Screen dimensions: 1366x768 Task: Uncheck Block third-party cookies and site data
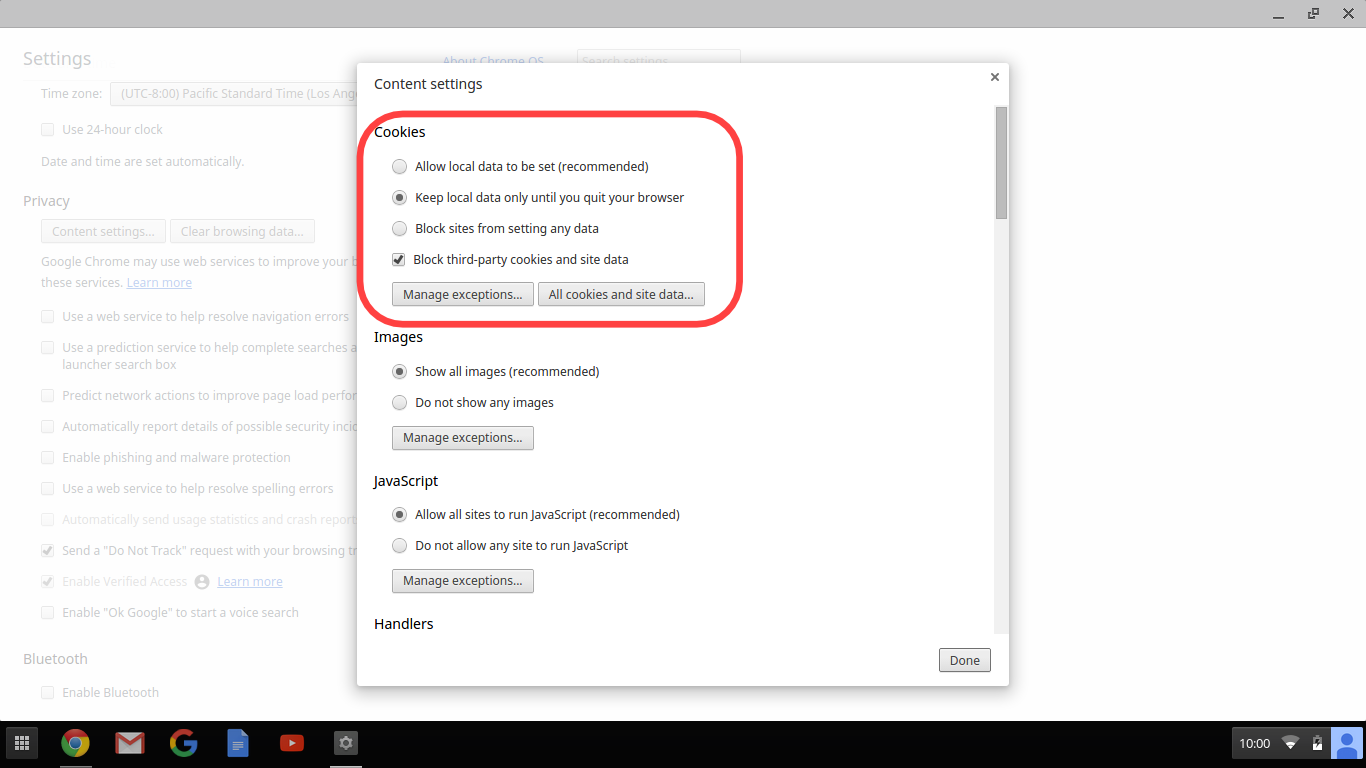400,260
